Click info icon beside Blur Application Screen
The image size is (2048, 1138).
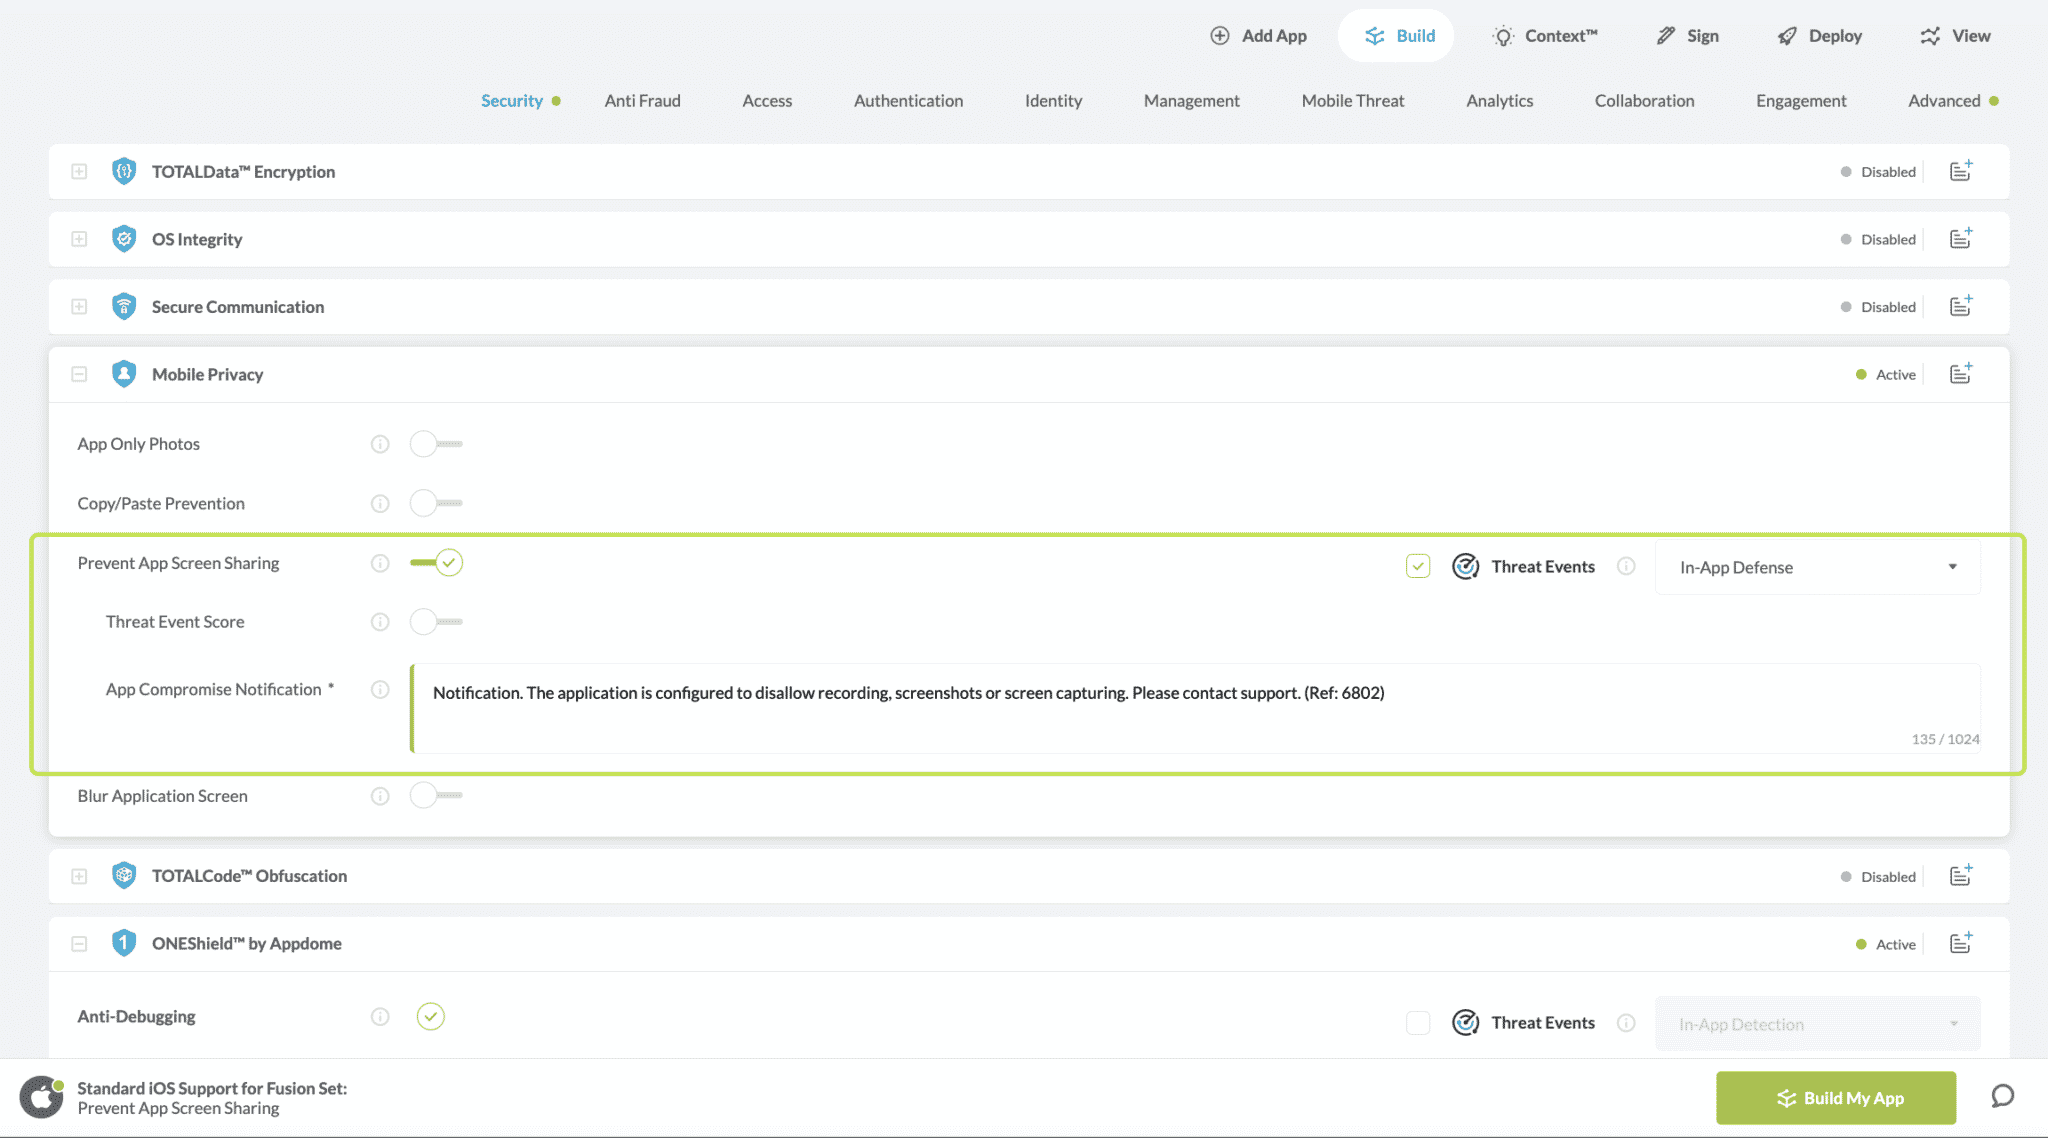[380, 796]
